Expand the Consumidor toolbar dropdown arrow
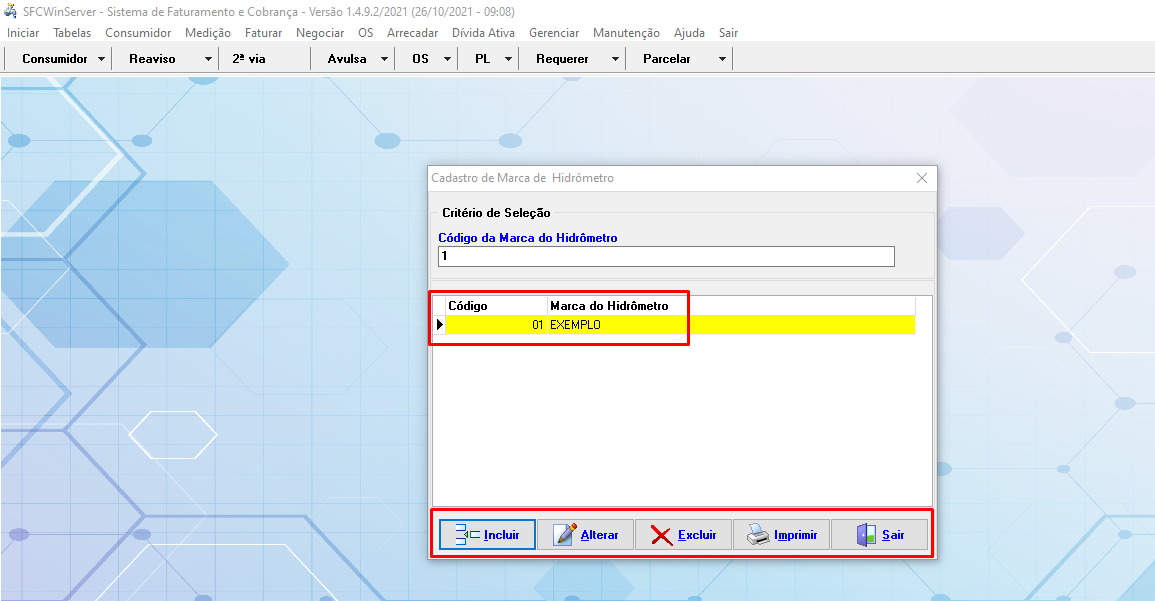The width and height of the screenshot is (1155, 601). pyautogui.click(x=102, y=59)
